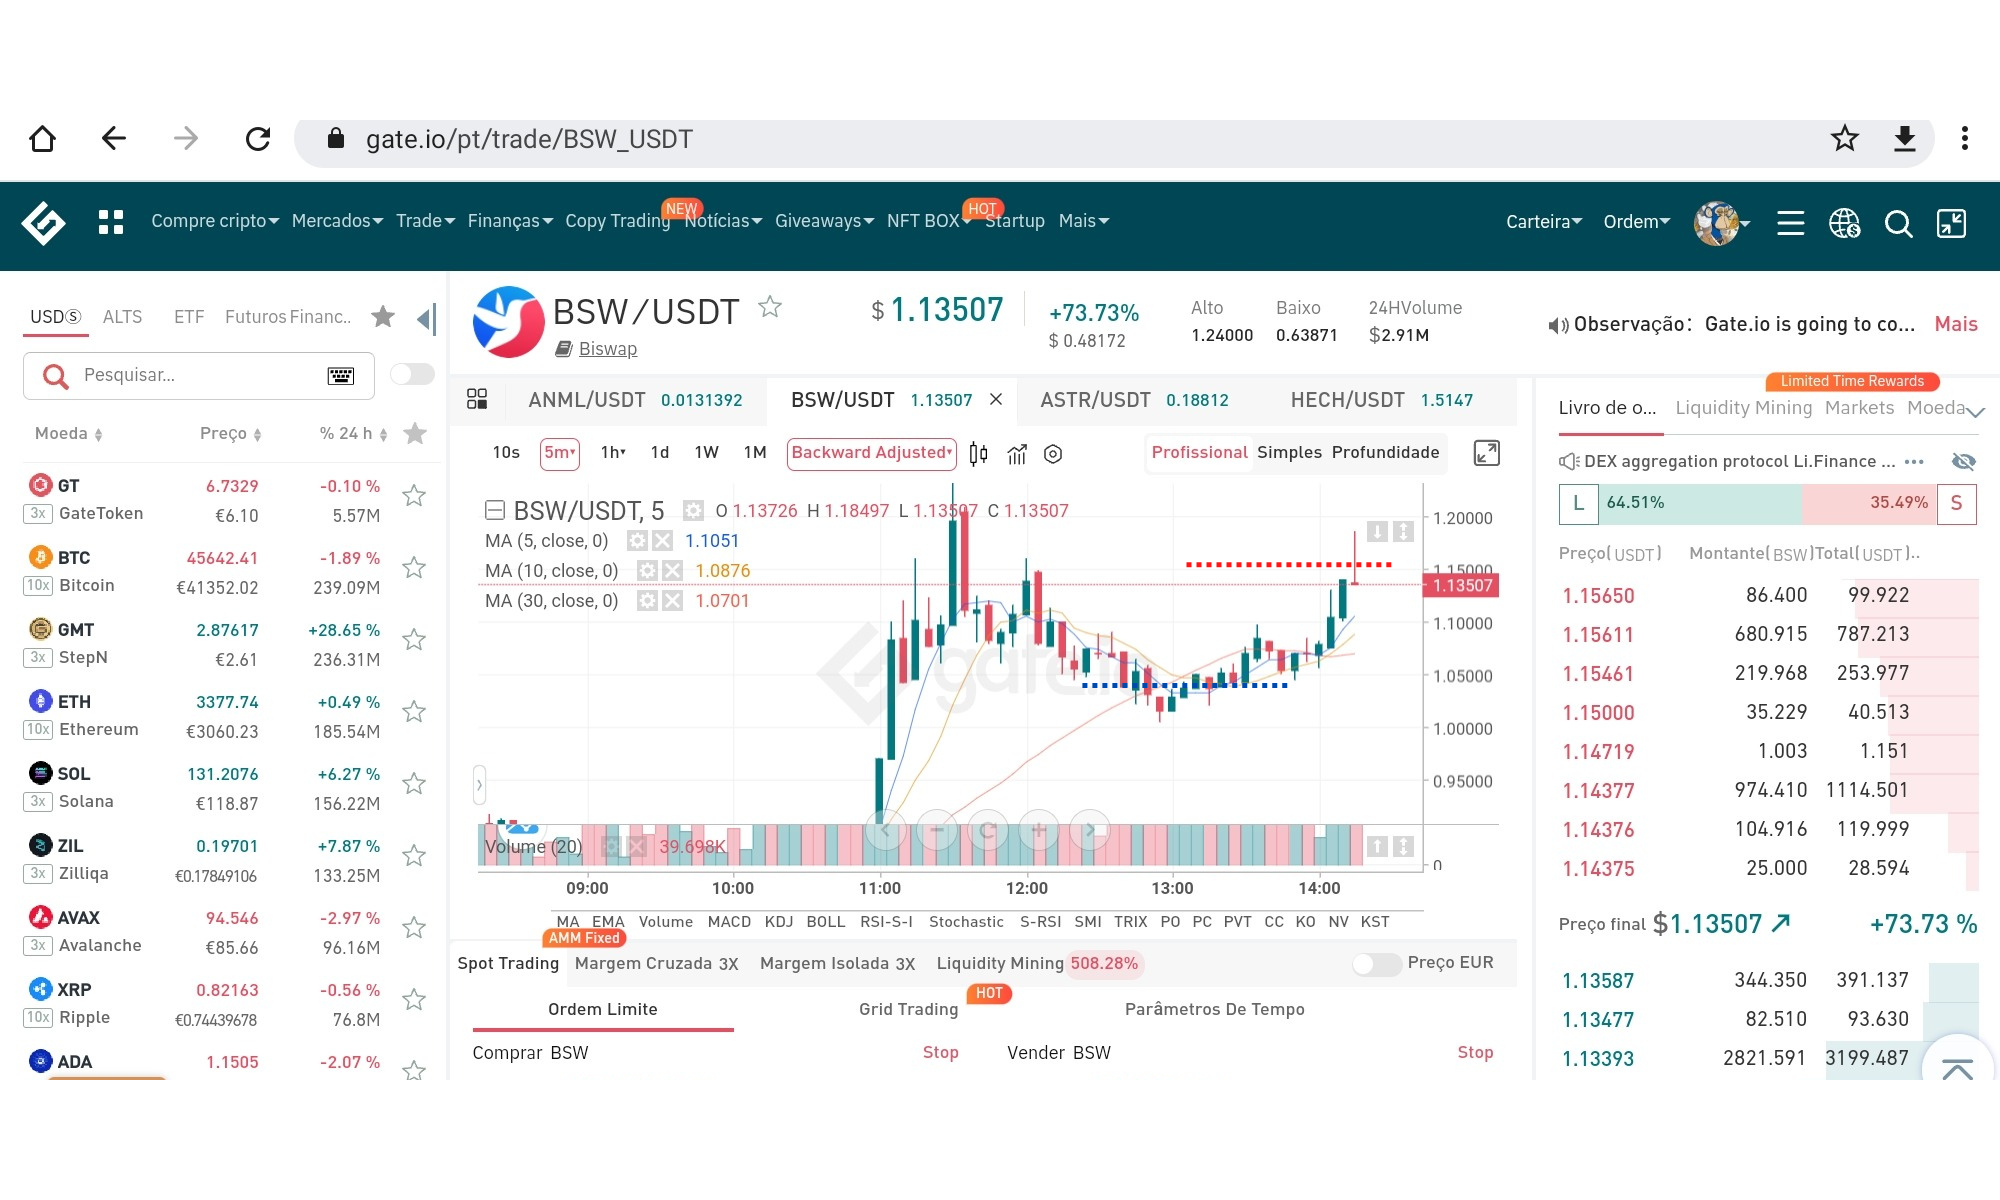Image resolution: width=2000 pixels, height=1200 pixels.
Task: Switch to the ETF market tab
Action: pyautogui.click(x=189, y=317)
